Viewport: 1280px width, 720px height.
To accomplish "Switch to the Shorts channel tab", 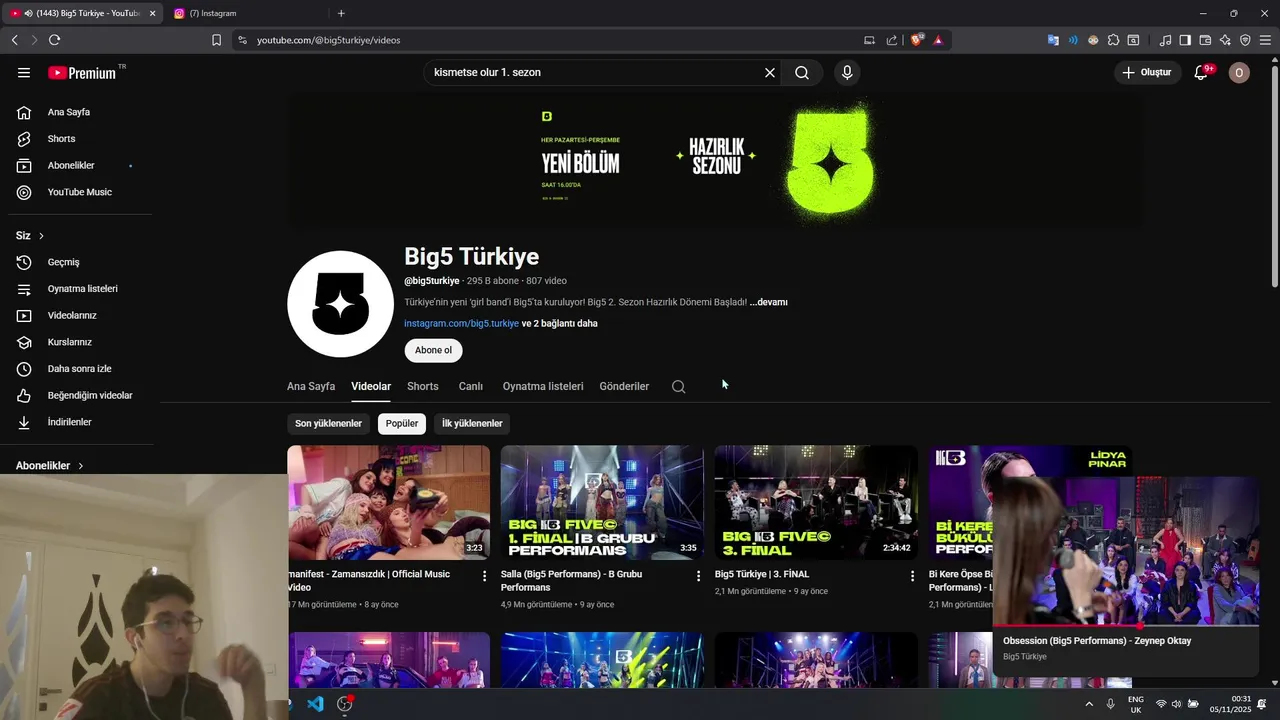I will point(423,387).
